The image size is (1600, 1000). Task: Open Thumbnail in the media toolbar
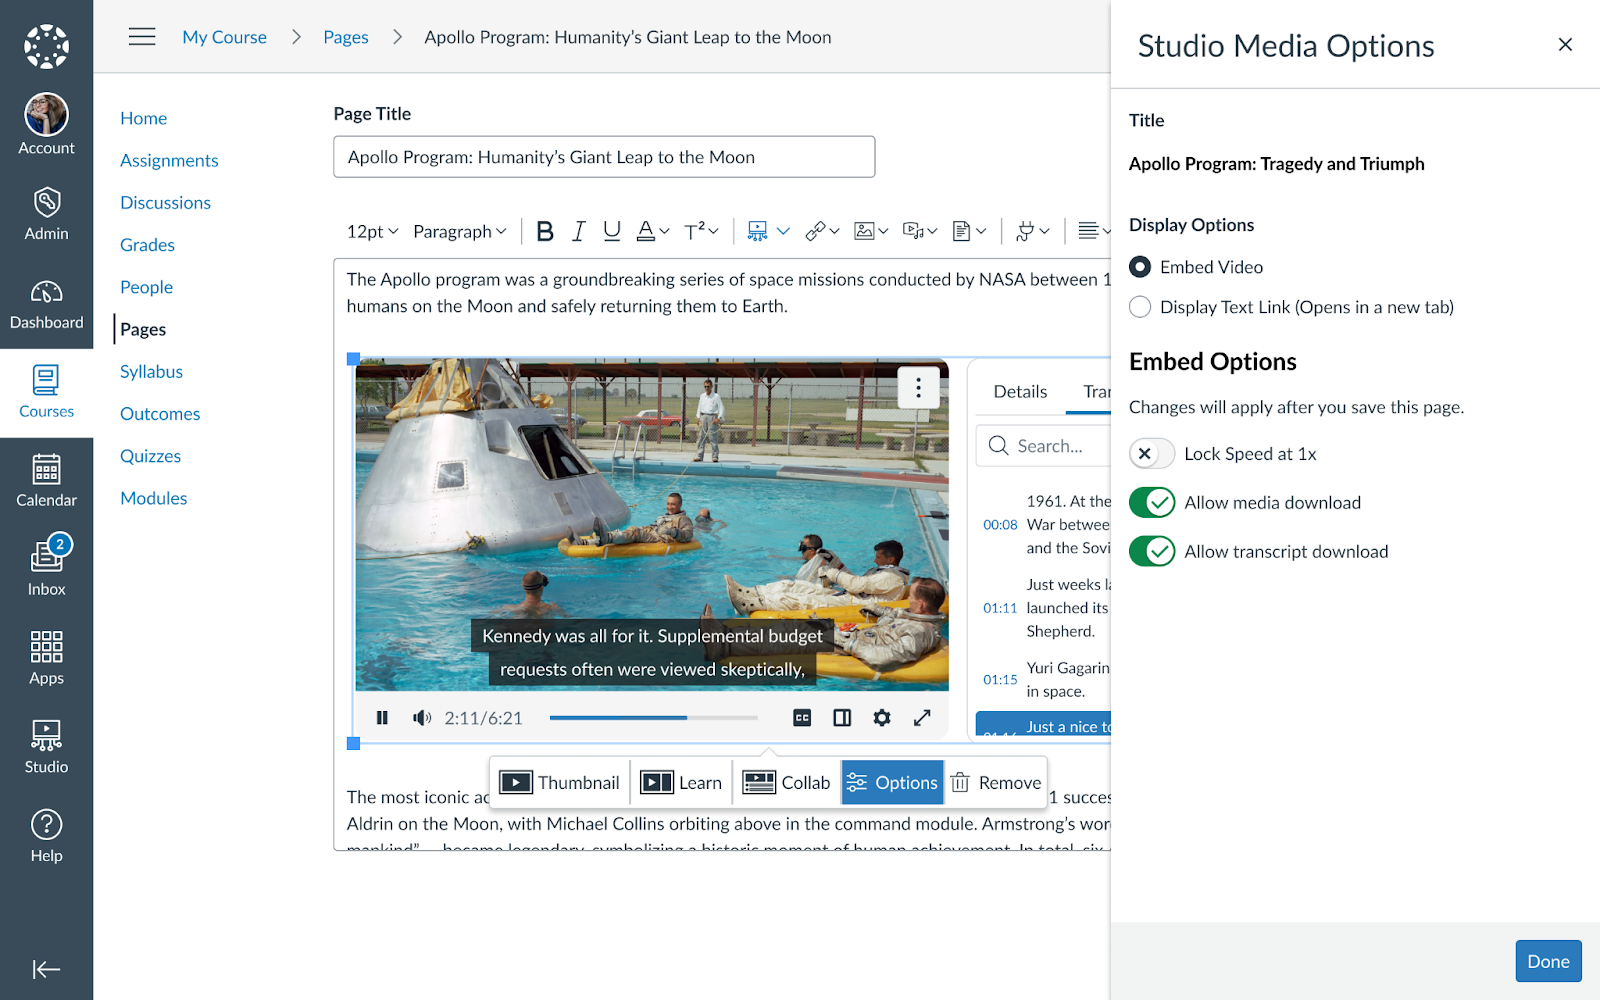coord(560,783)
